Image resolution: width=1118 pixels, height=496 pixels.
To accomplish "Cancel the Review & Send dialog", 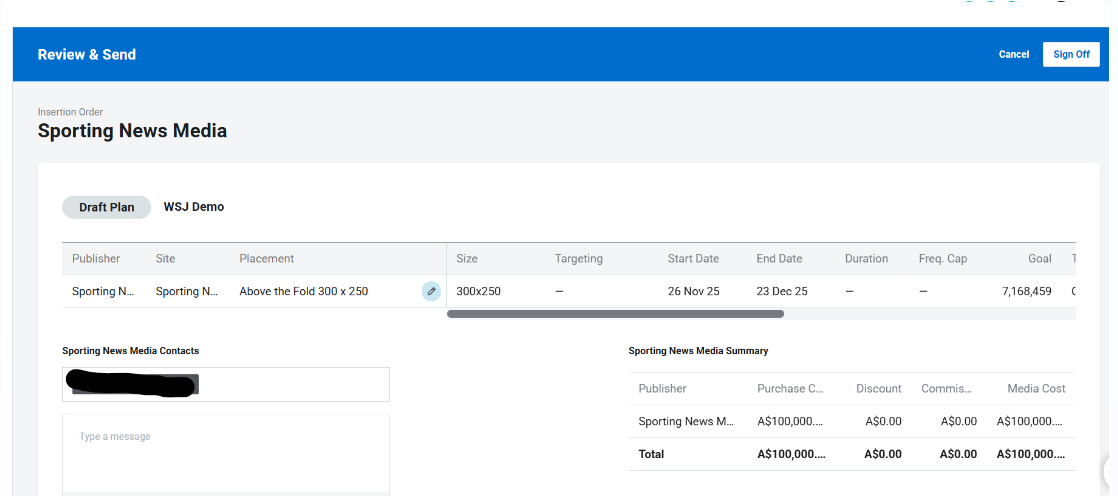I will pos(1013,54).
